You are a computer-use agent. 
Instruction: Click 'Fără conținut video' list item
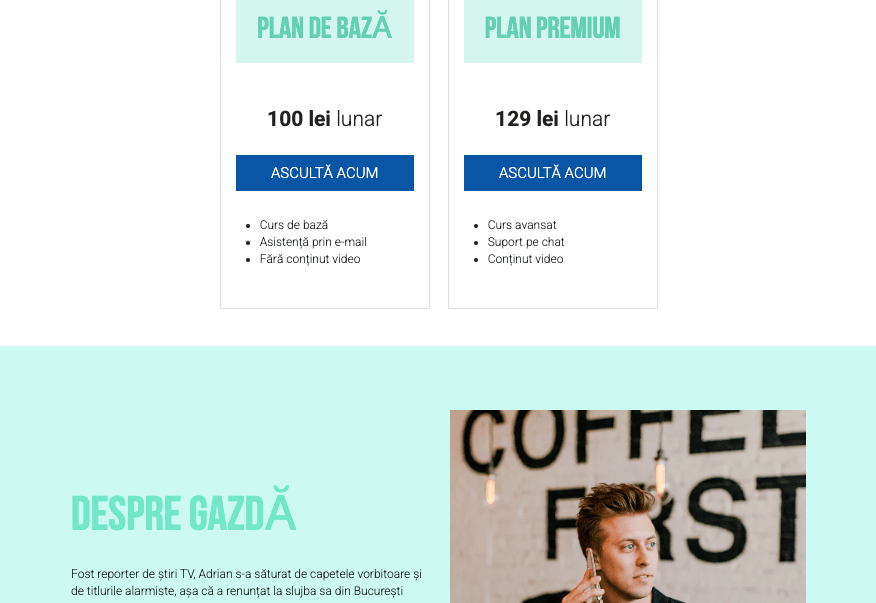click(310, 259)
